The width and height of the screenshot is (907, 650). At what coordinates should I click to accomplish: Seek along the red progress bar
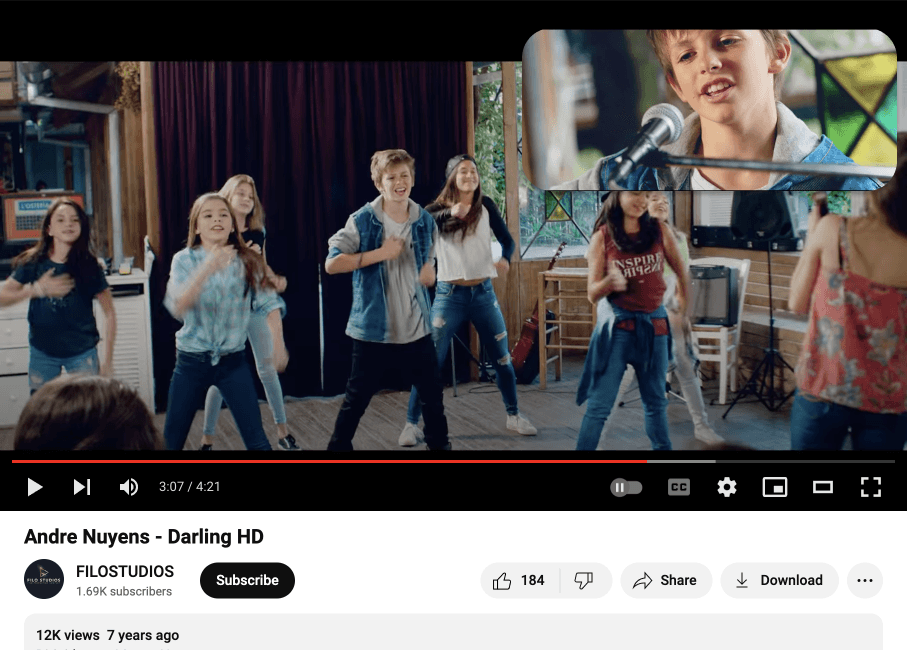click(330, 461)
